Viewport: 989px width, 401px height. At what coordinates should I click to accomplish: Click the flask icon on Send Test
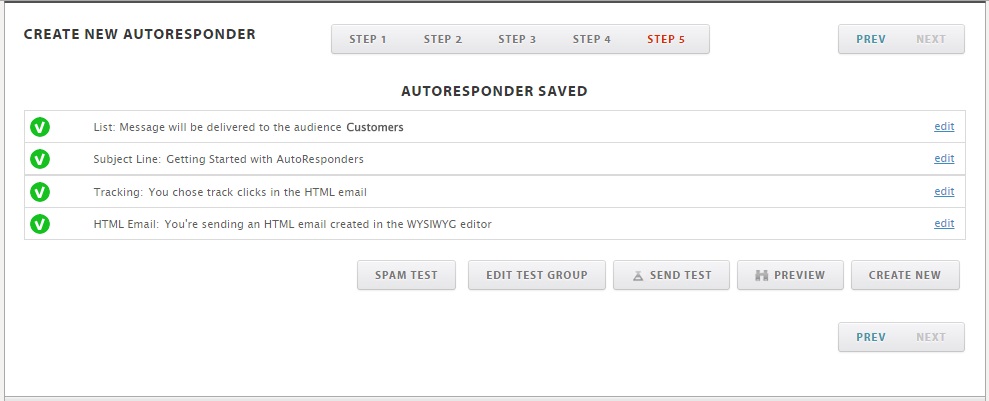pyautogui.click(x=637, y=276)
